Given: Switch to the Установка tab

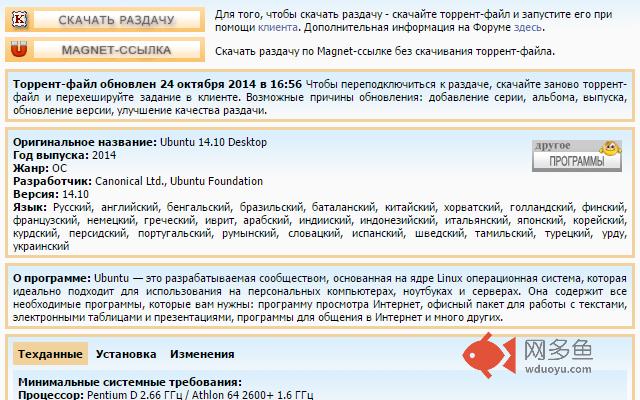Looking at the screenshot, I should (126, 354).
